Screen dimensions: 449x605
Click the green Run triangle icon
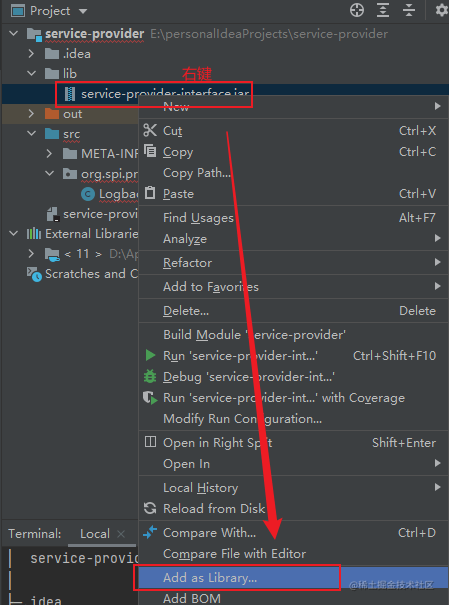coord(150,355)
